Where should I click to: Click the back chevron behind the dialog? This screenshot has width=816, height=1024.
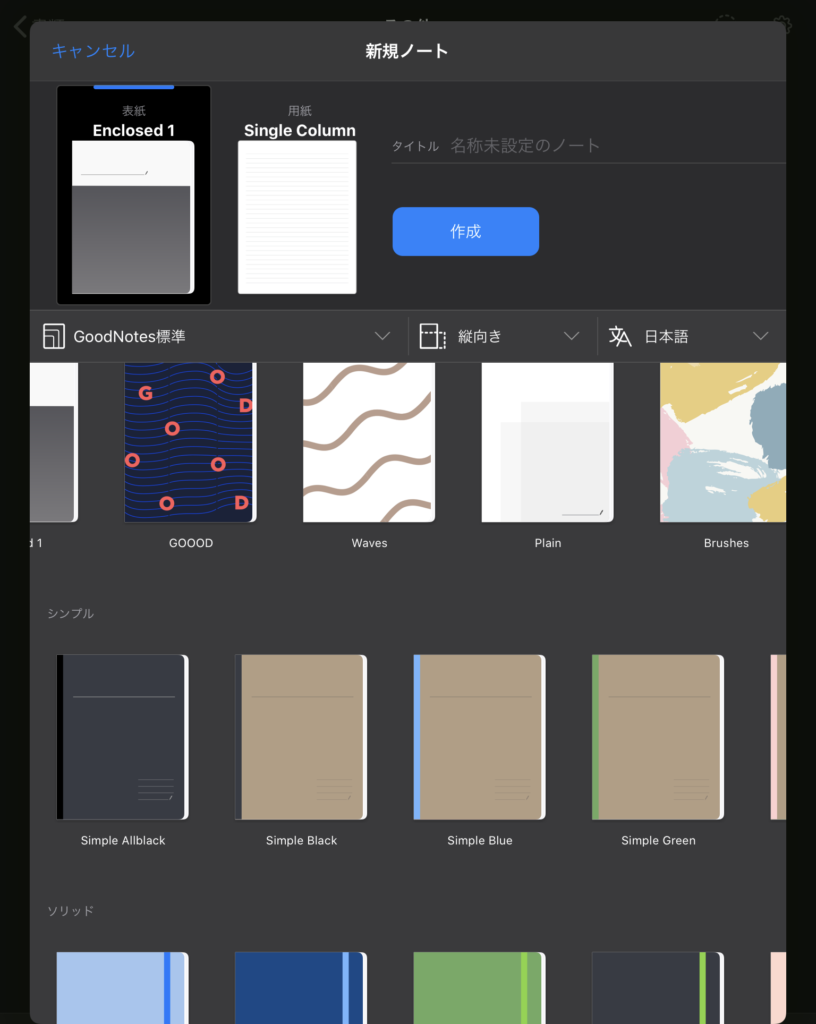click(x=20, y=27)
